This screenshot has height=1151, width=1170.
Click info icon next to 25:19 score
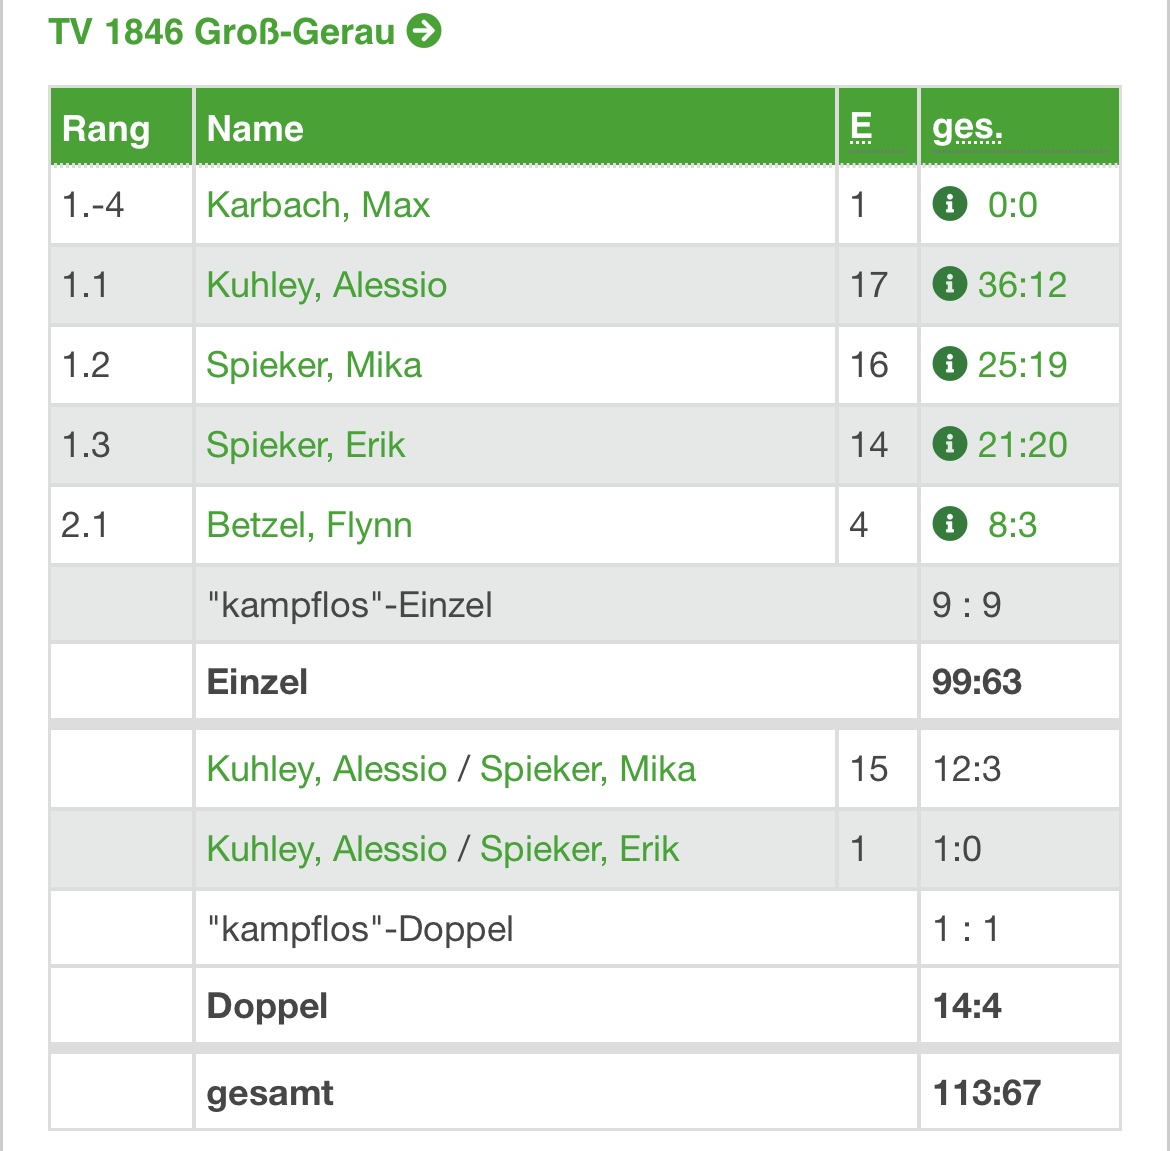(950, 363)
